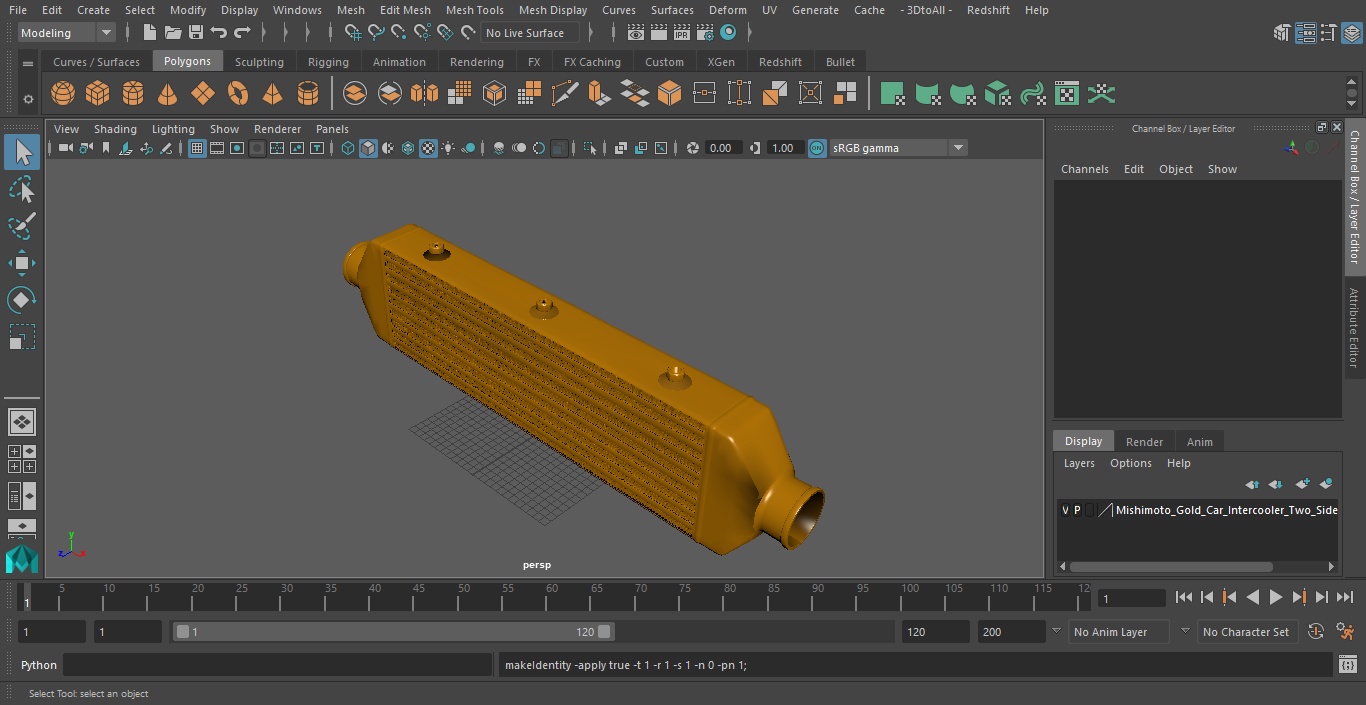
Task: Select the Lasso tool in the toolbox
Action: tap(22, 189)
